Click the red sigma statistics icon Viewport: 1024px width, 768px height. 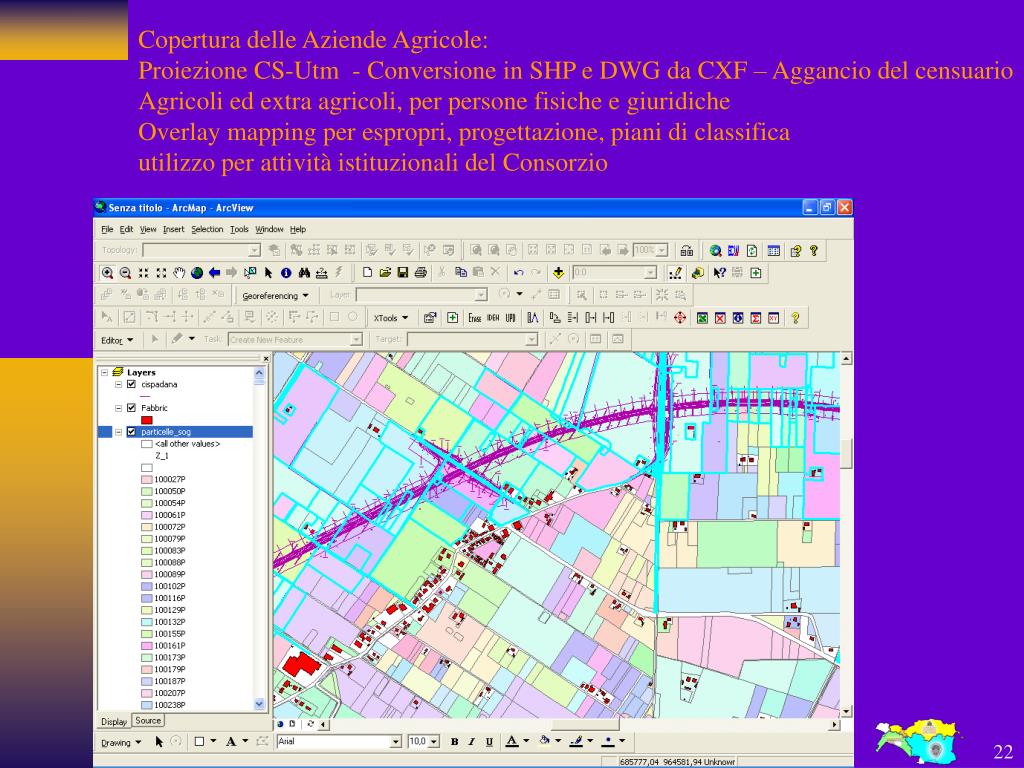[x=756, y=318]
